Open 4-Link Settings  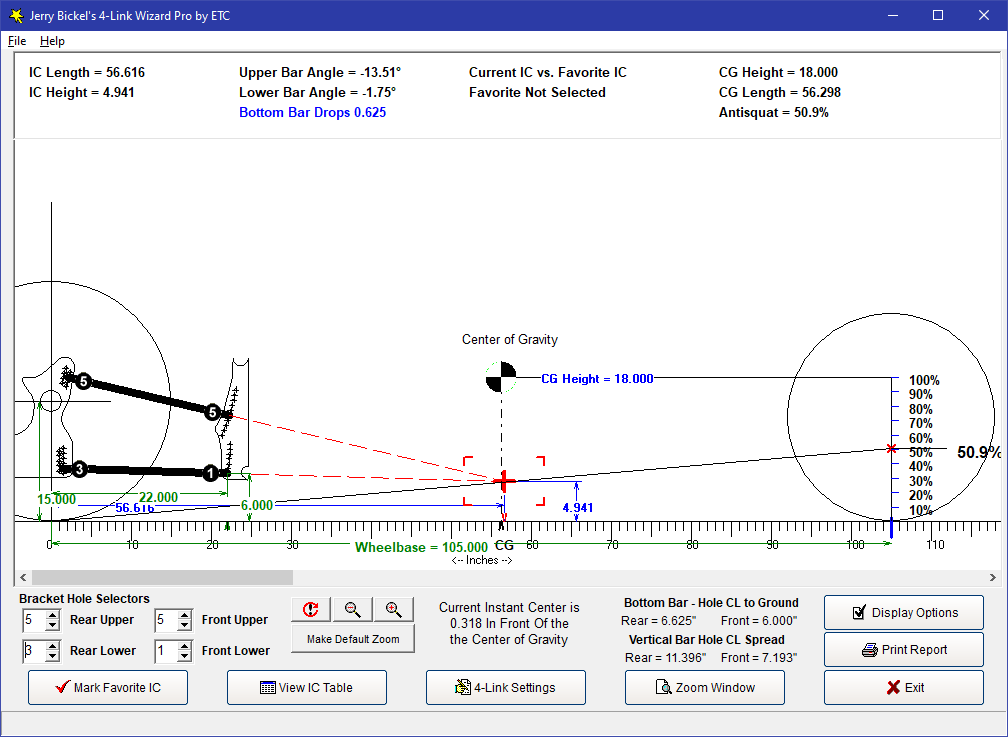pos(506,687)
